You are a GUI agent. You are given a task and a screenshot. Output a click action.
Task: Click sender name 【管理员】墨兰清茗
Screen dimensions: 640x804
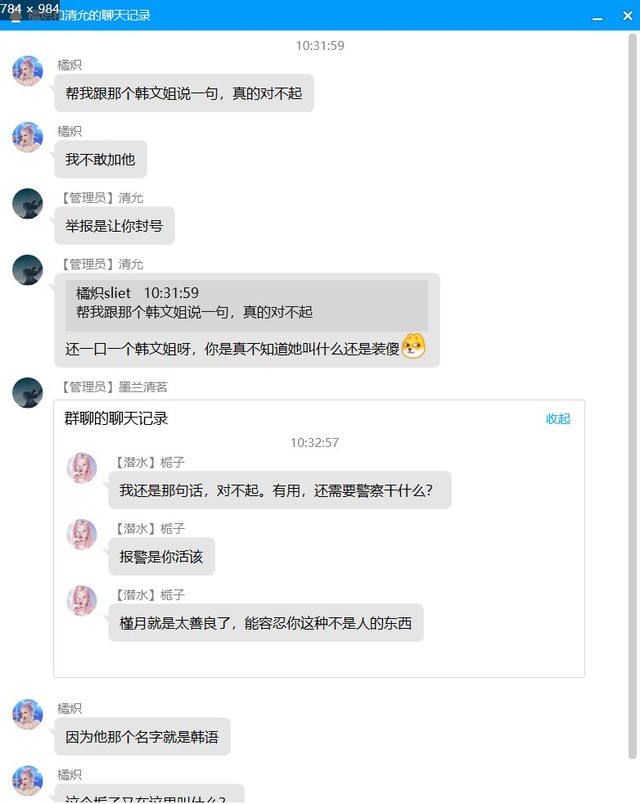click(113, 387)
